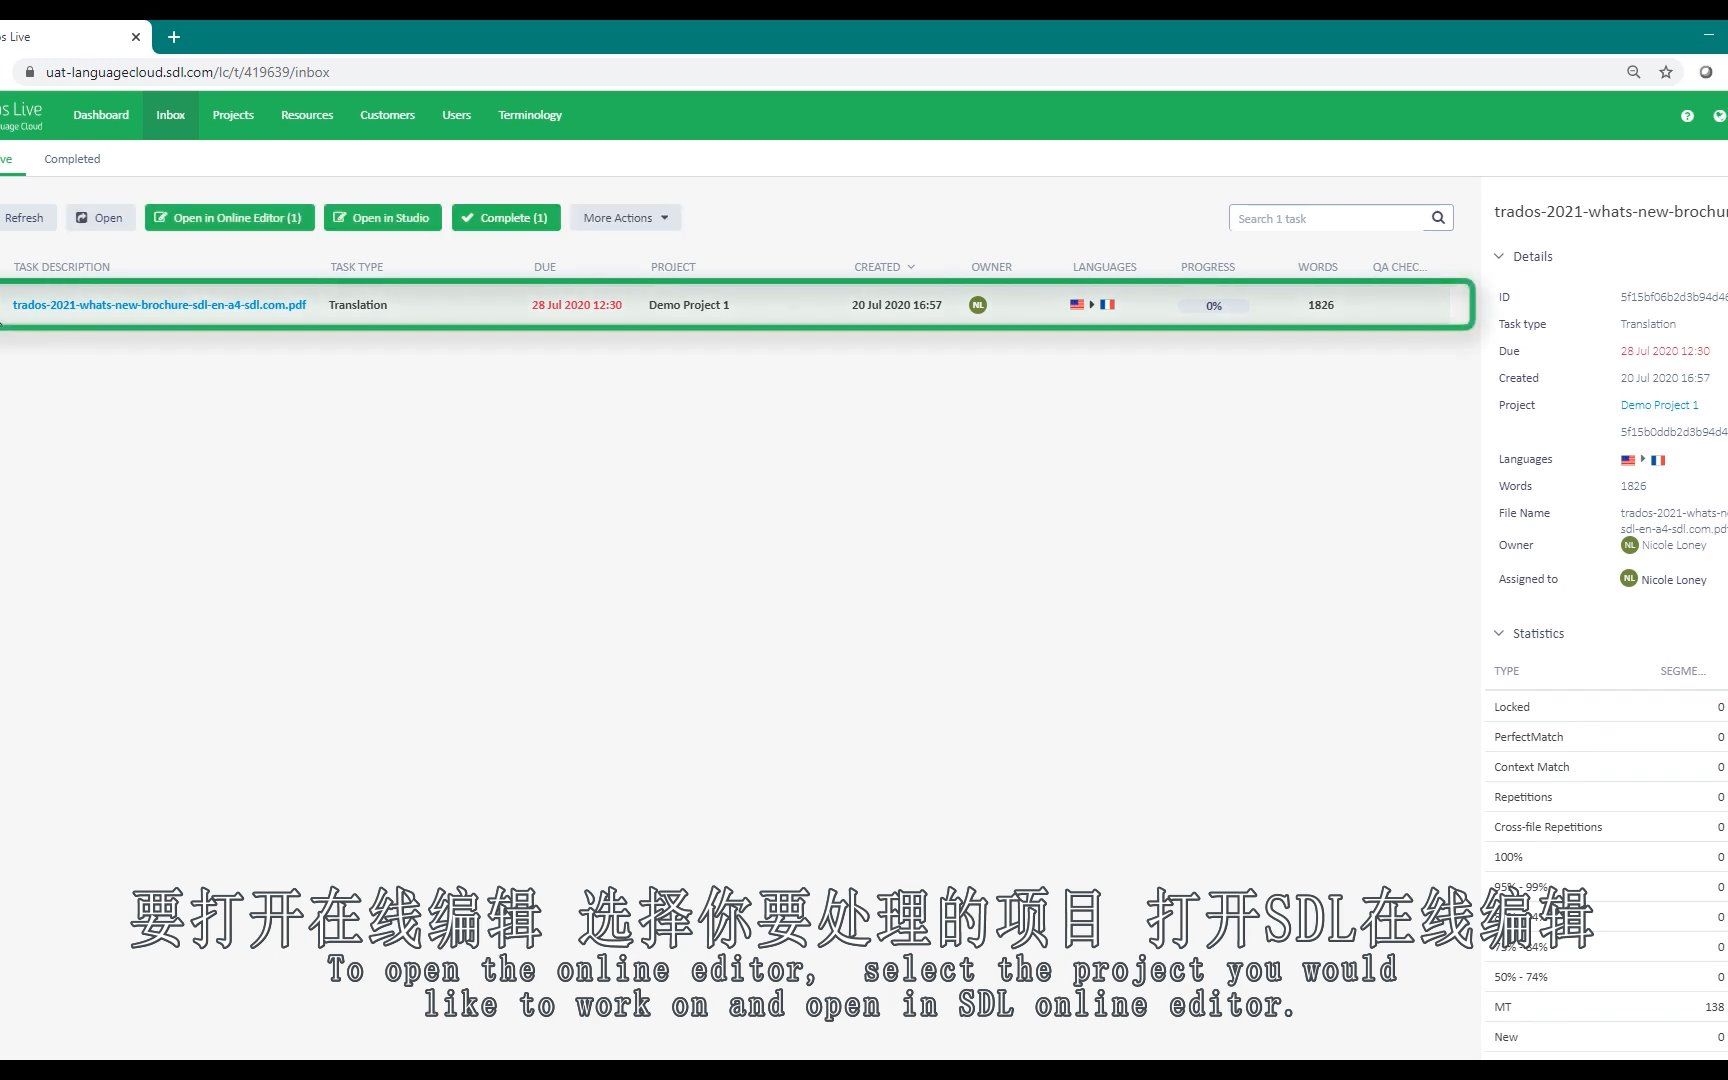This screenshot has width=1728, height=1080.
Task: Click the Open in Studio edit icon
Action: coord(338,217)
